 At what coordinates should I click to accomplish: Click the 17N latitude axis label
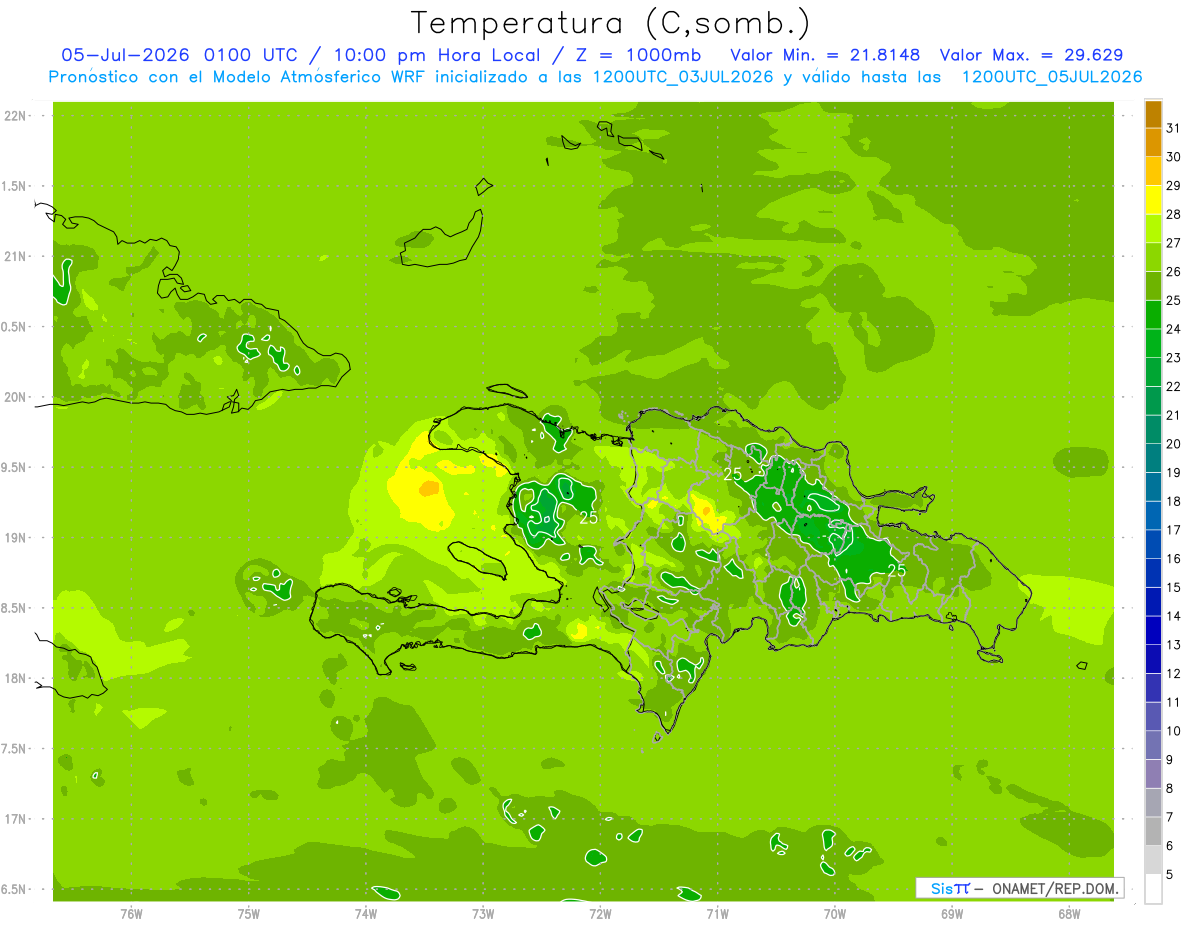coord(14,819)
